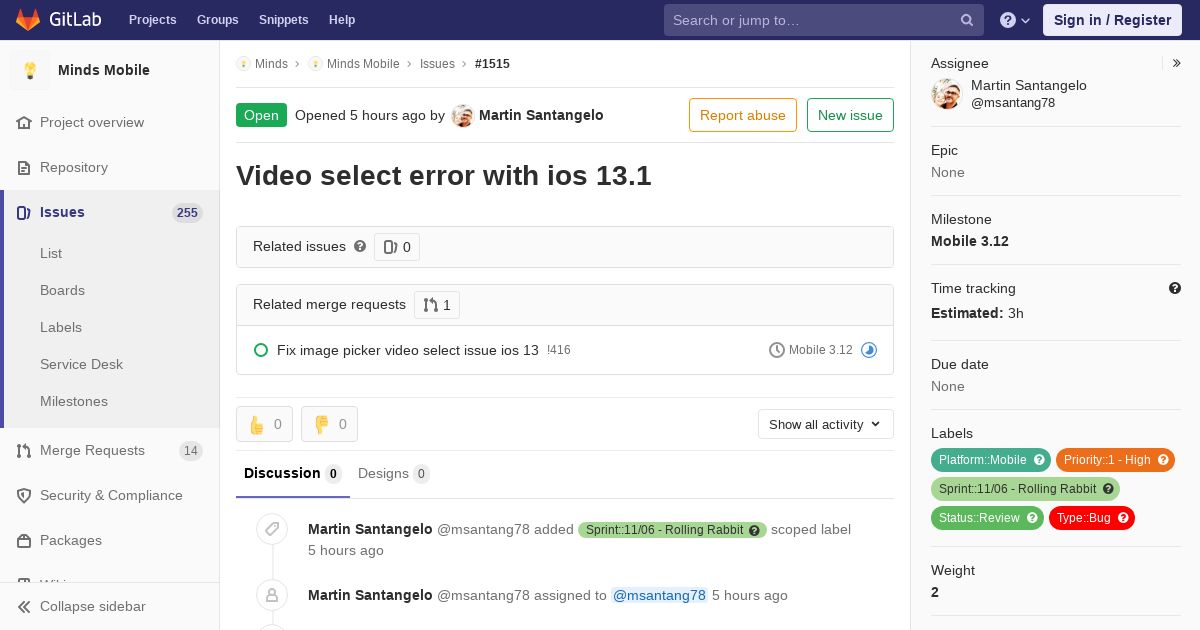
Task: Open the Help menu item
Action: click(x=342, y=20)
